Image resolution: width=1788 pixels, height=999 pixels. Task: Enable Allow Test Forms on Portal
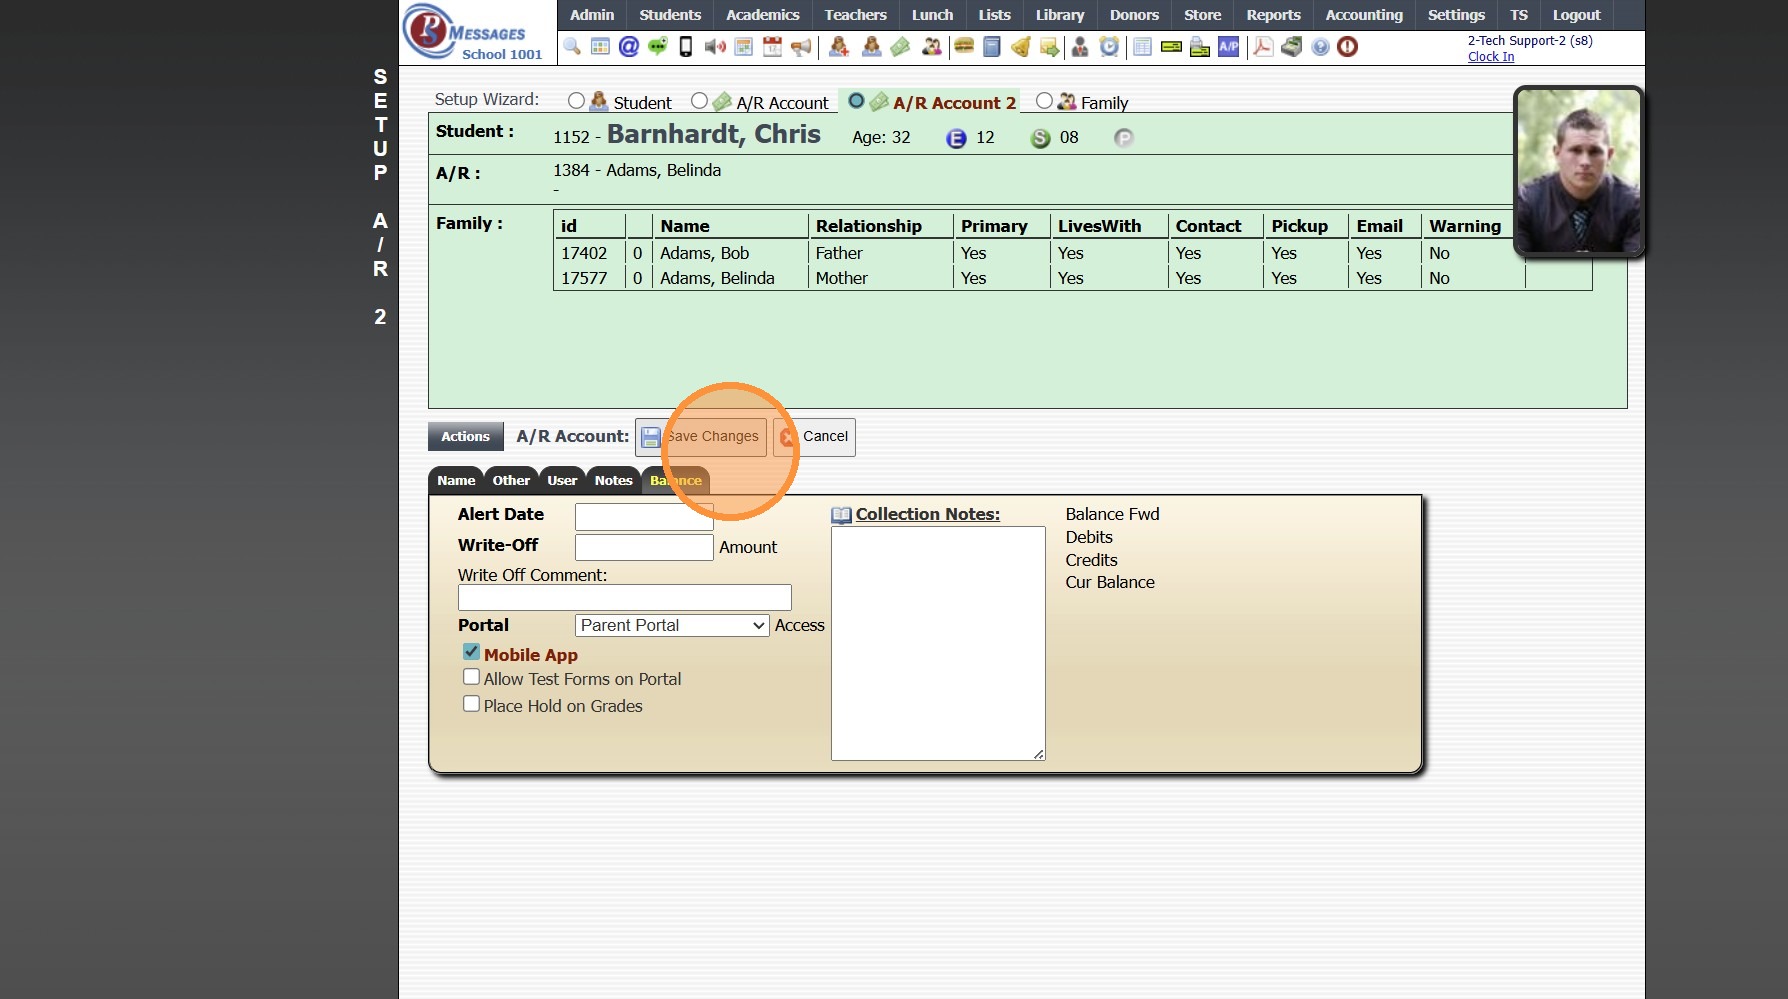(x=471, y=677)
